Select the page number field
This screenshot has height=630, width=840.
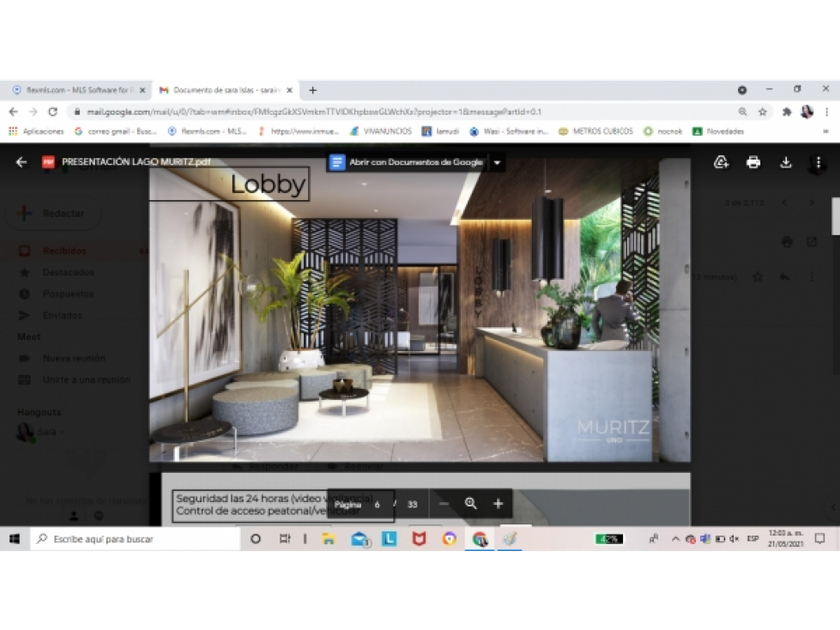(377, 504)
